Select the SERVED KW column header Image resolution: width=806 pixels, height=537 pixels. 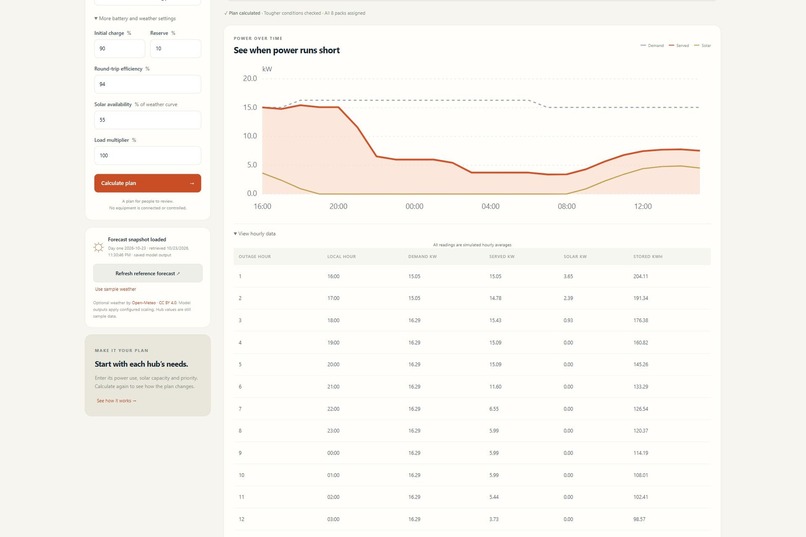pos(502,256)
